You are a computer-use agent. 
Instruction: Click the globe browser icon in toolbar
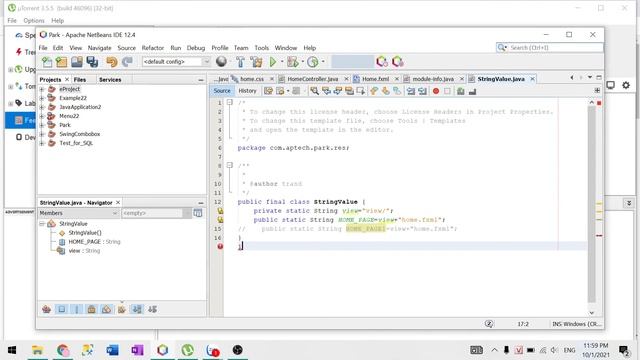(x=221, y=62)
